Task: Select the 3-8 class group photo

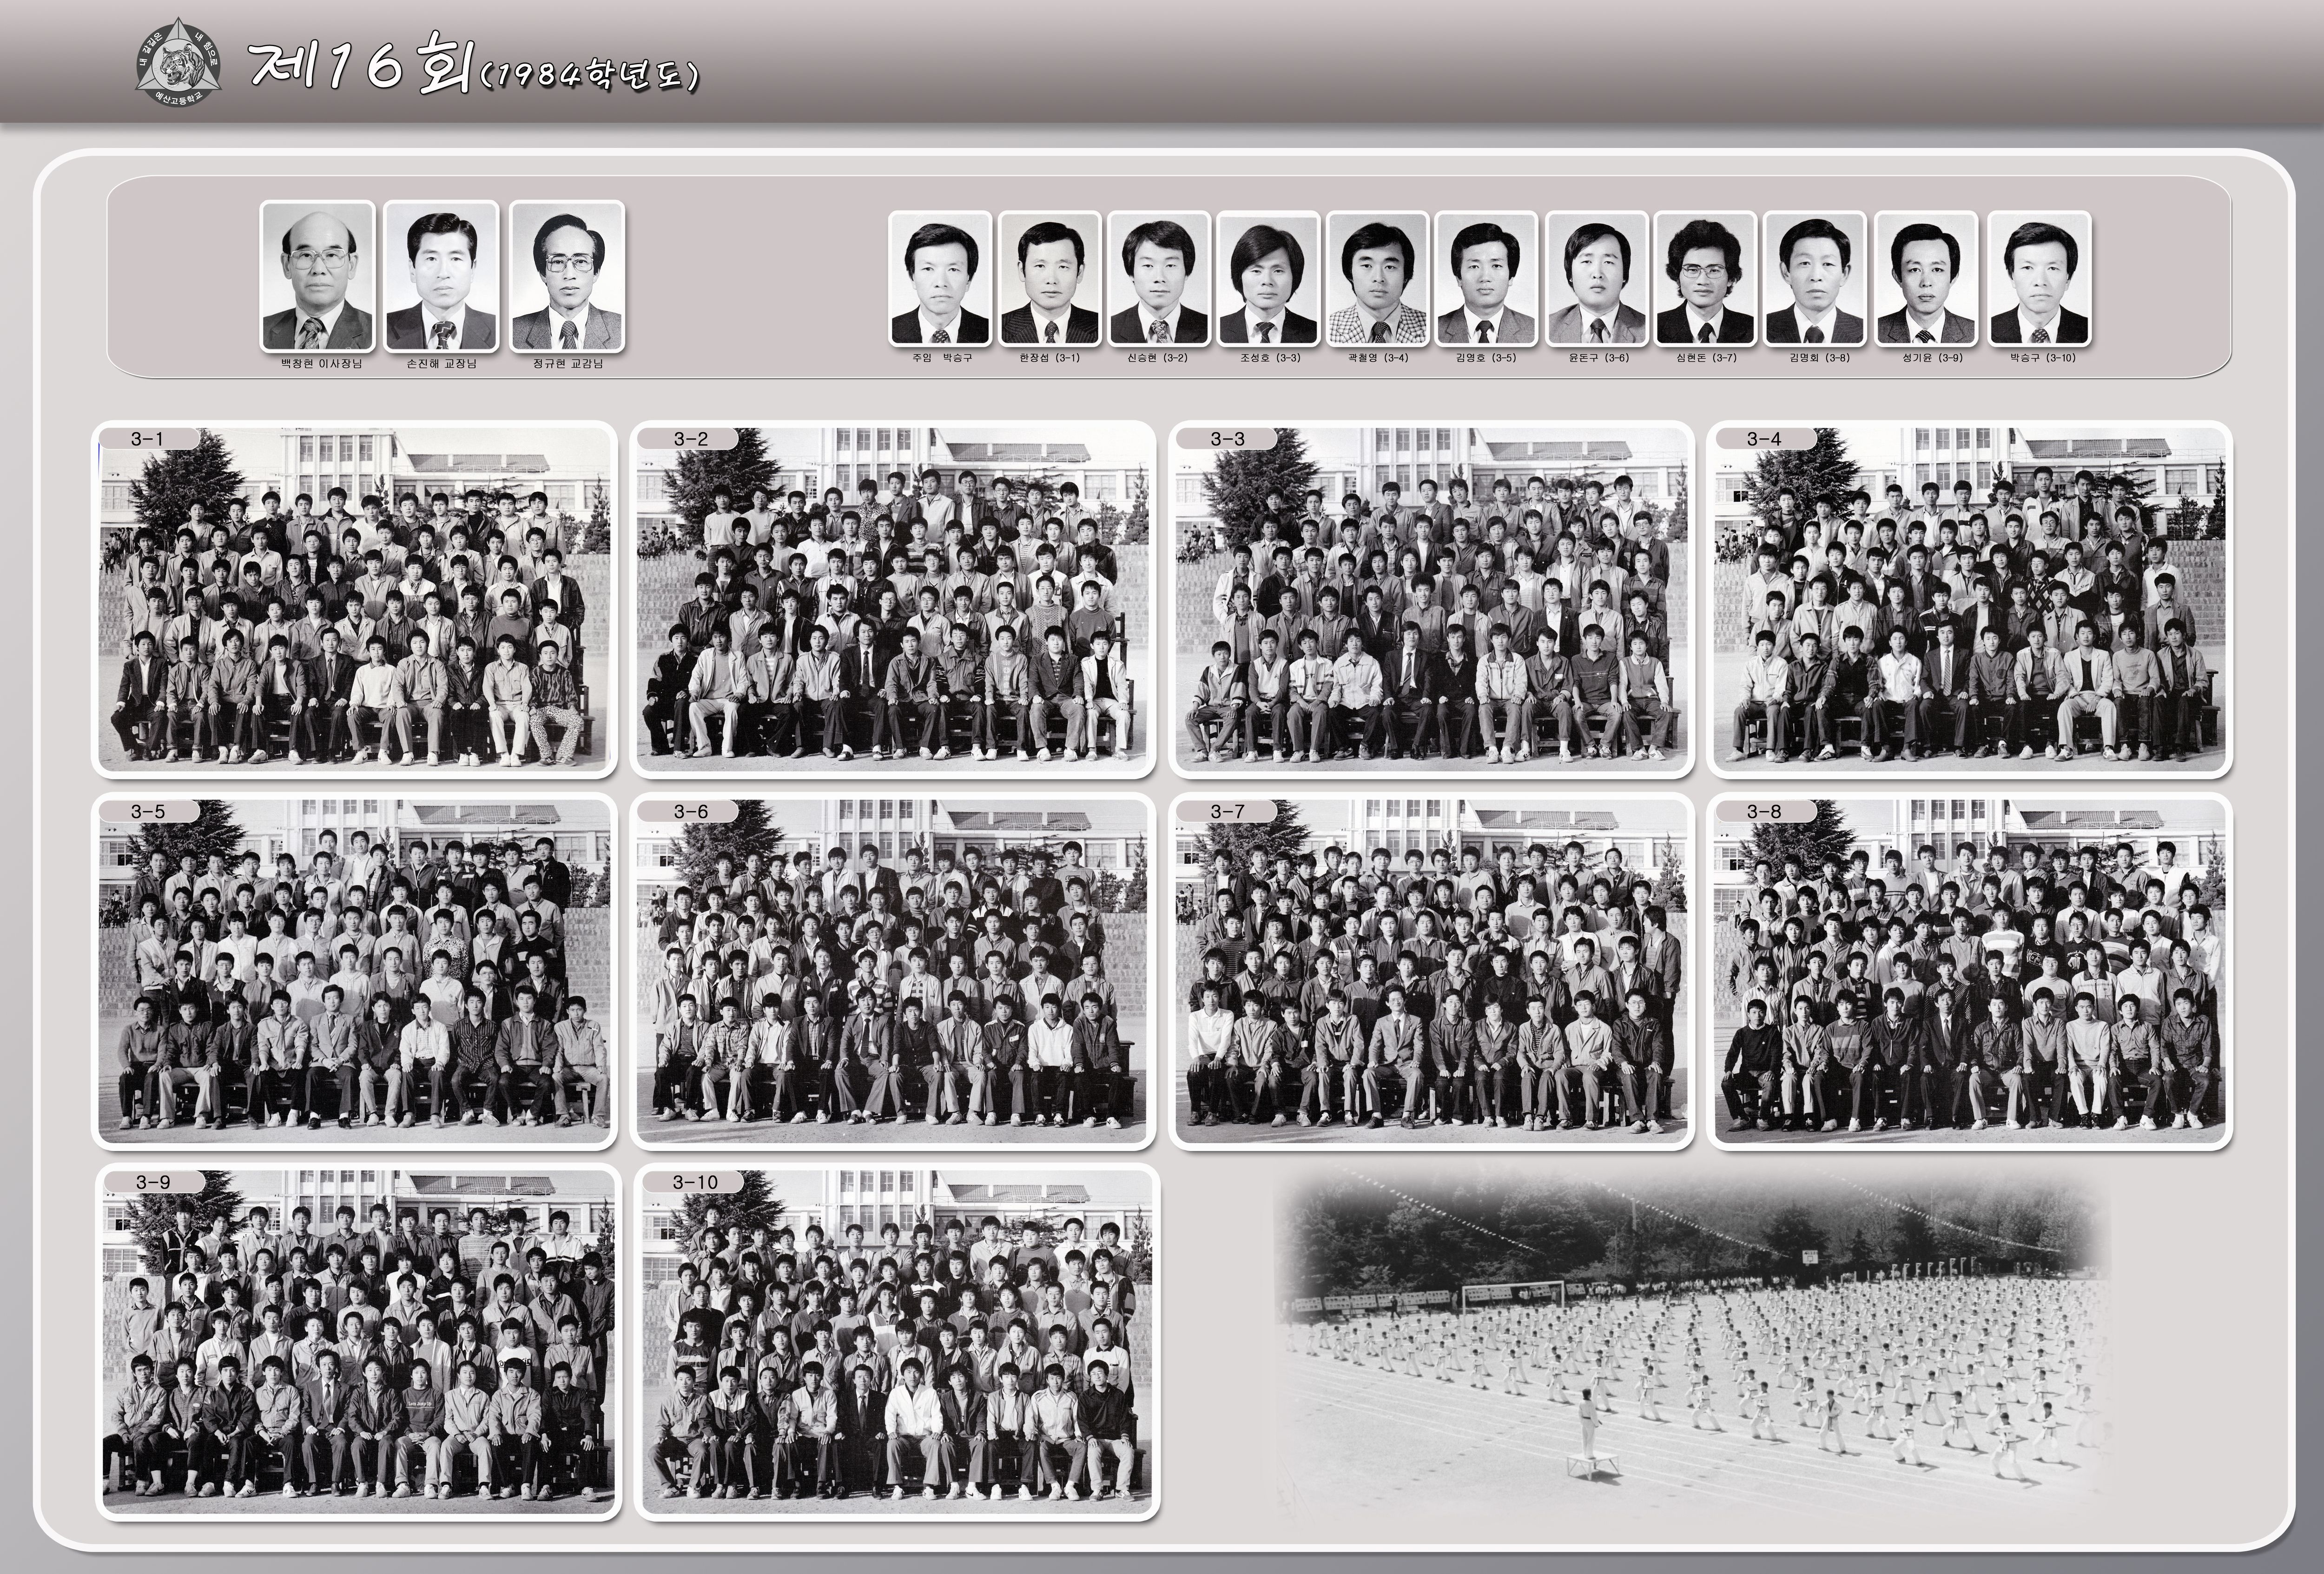Action: click(1970, 970)
